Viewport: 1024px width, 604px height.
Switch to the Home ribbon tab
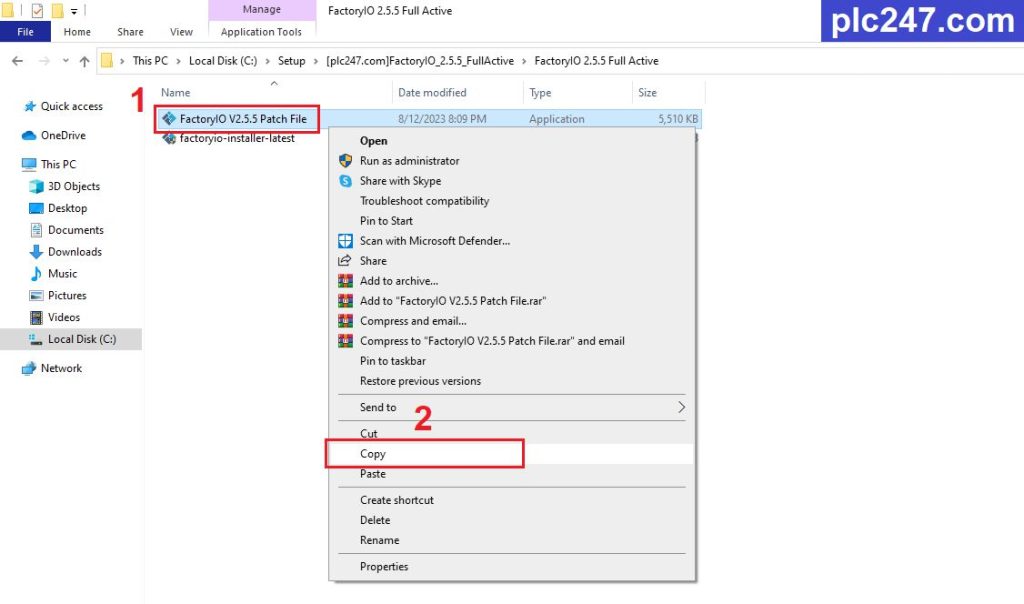[77, 31]
